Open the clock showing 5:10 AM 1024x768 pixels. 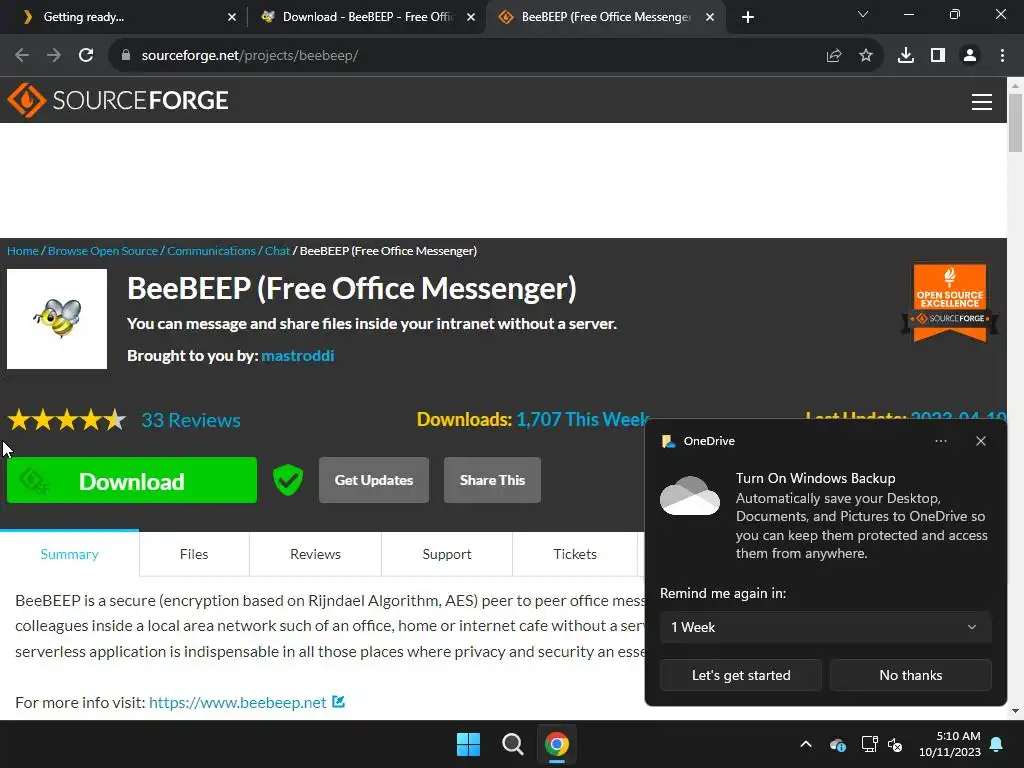click(x=950, y=744)
